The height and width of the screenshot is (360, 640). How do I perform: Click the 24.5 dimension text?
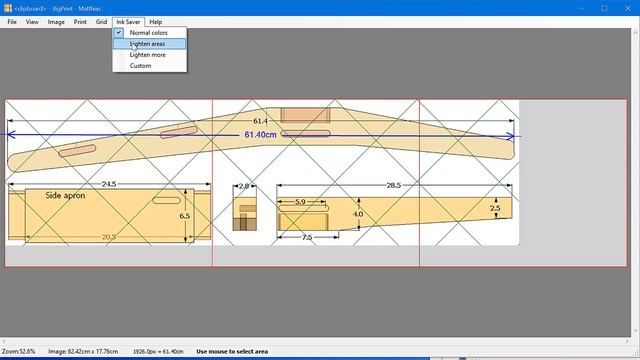click(109, 184)
